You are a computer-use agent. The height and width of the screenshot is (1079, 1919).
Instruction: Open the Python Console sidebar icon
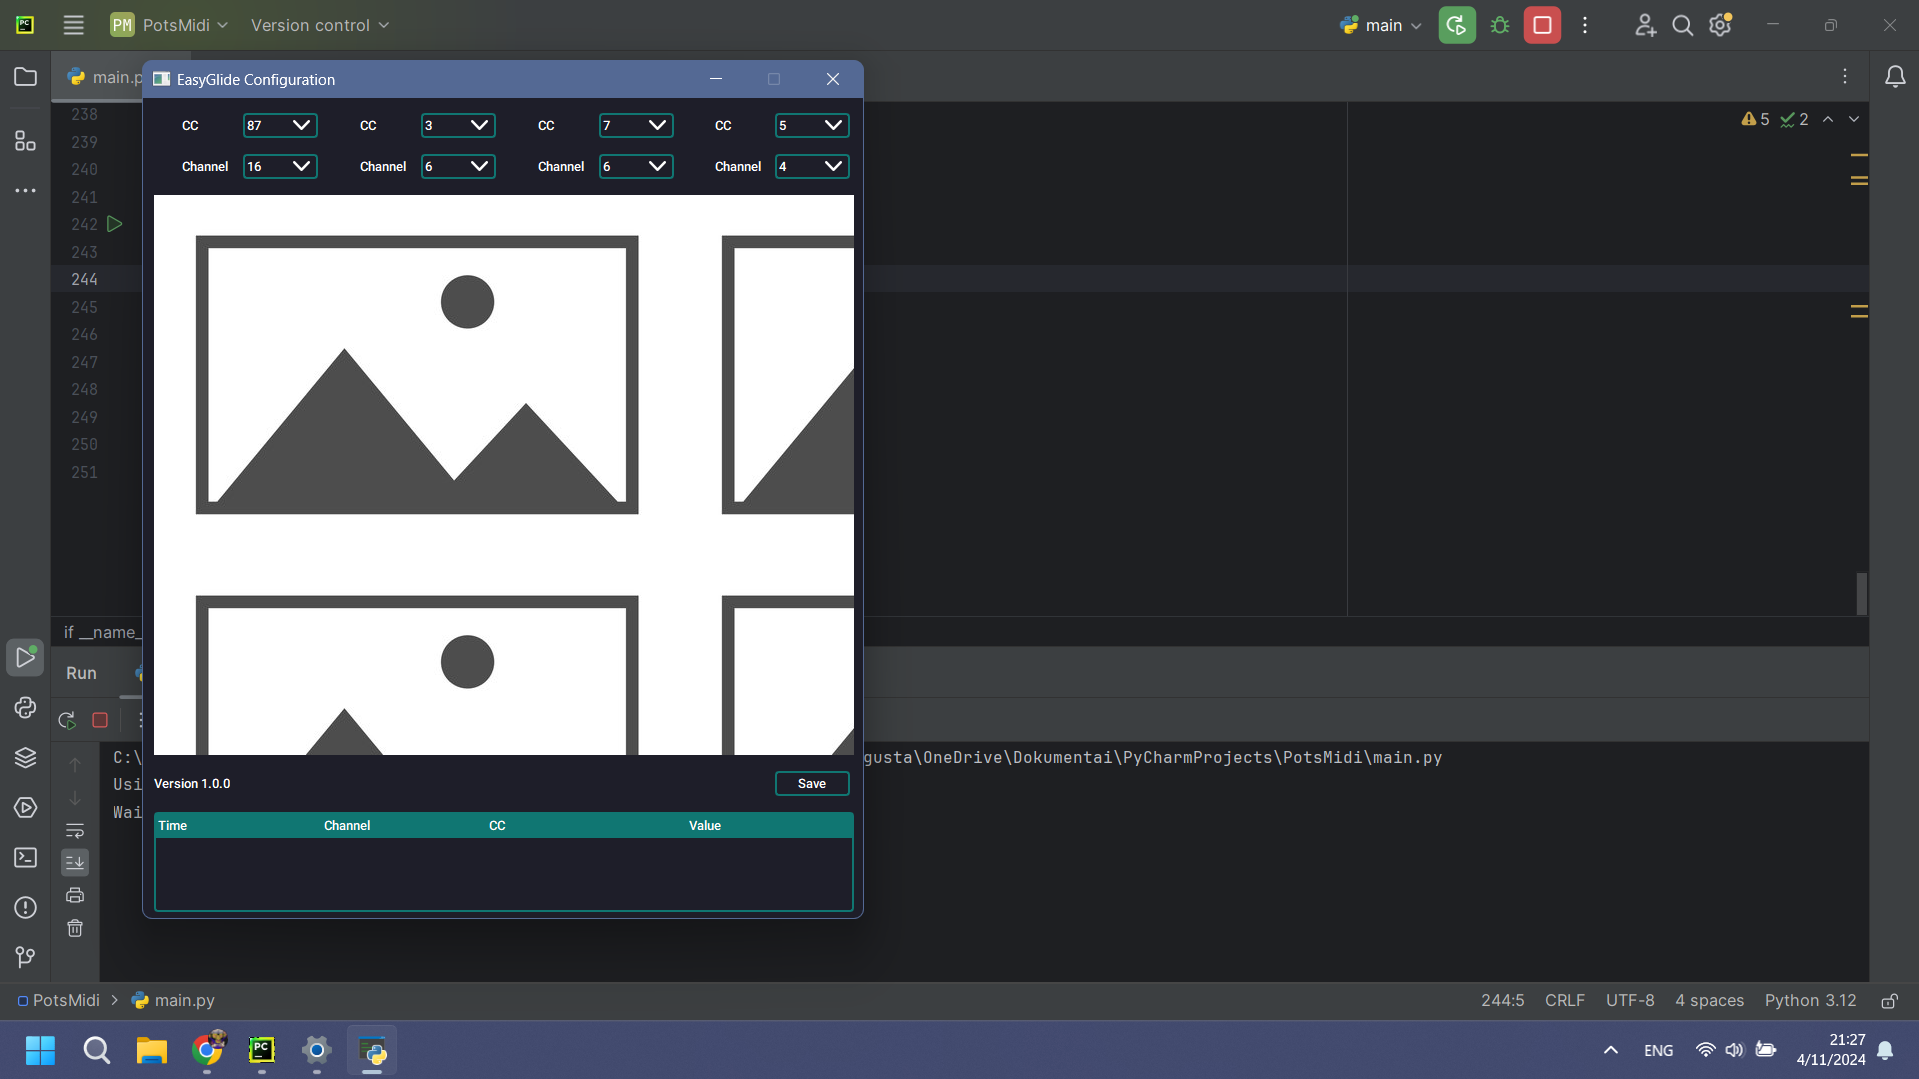tap(25, 708)
